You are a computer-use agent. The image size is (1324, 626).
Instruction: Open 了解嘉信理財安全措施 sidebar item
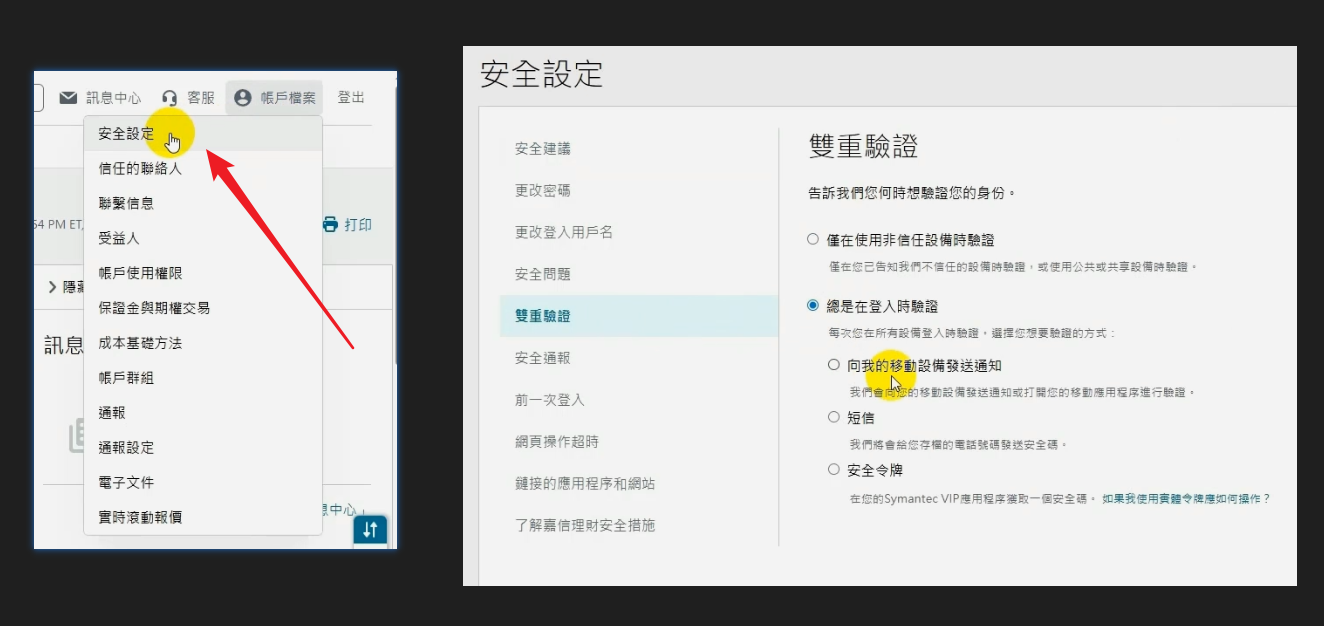[585, 525]
